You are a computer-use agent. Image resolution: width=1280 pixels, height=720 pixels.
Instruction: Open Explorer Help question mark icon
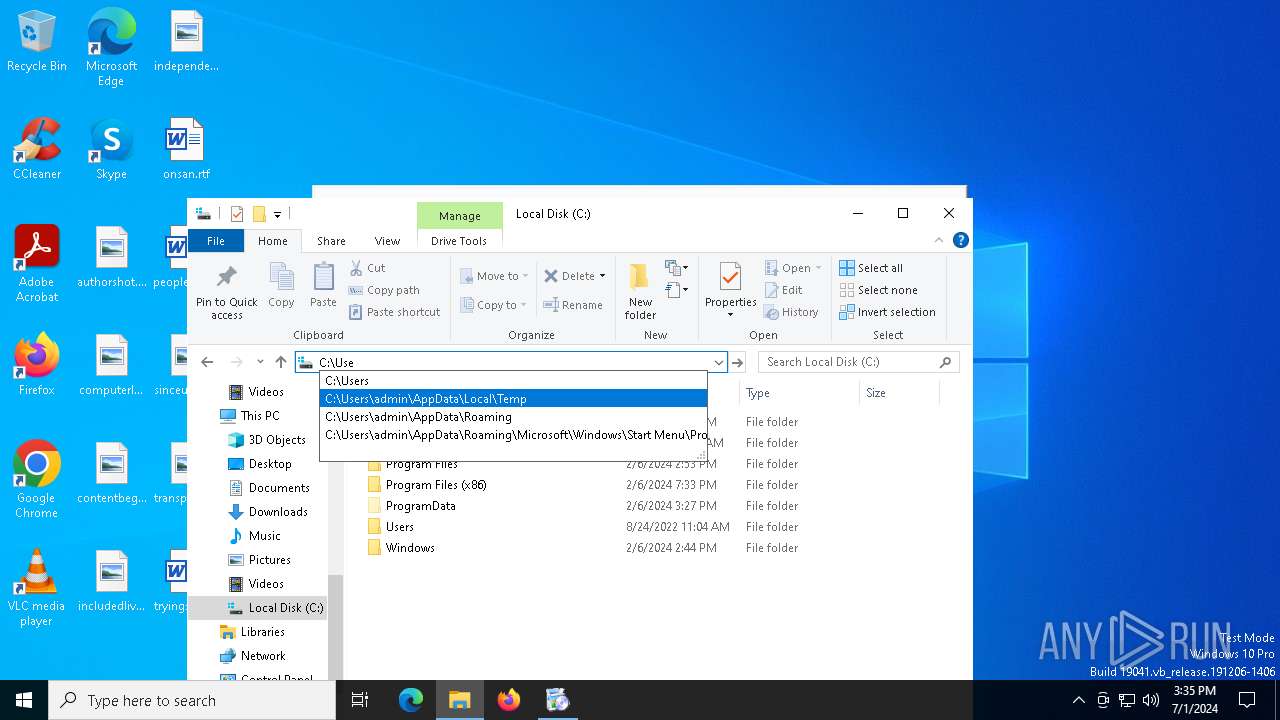point(961,240)
